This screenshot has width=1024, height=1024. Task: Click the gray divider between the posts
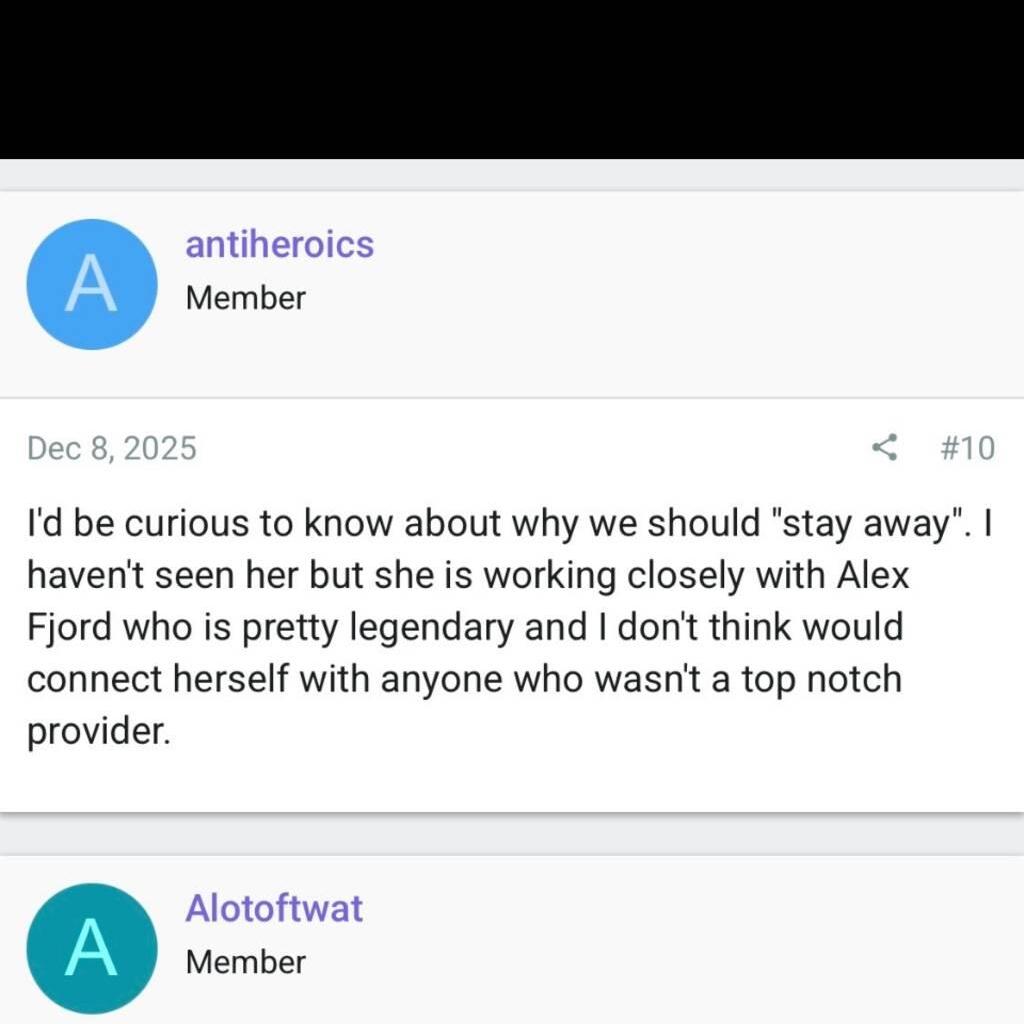pos(512,833)
